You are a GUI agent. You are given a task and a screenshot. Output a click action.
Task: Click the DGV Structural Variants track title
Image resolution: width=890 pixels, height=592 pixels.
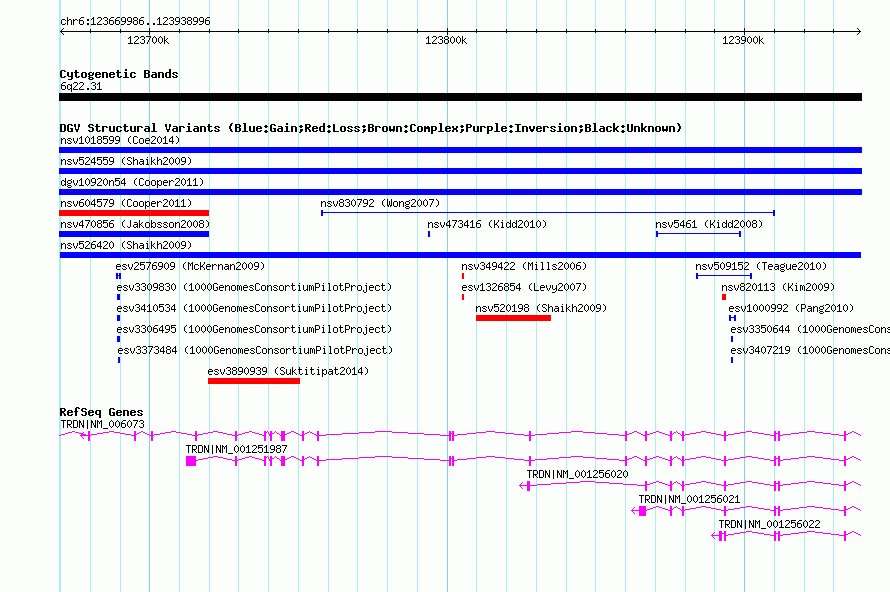(371, 128)
